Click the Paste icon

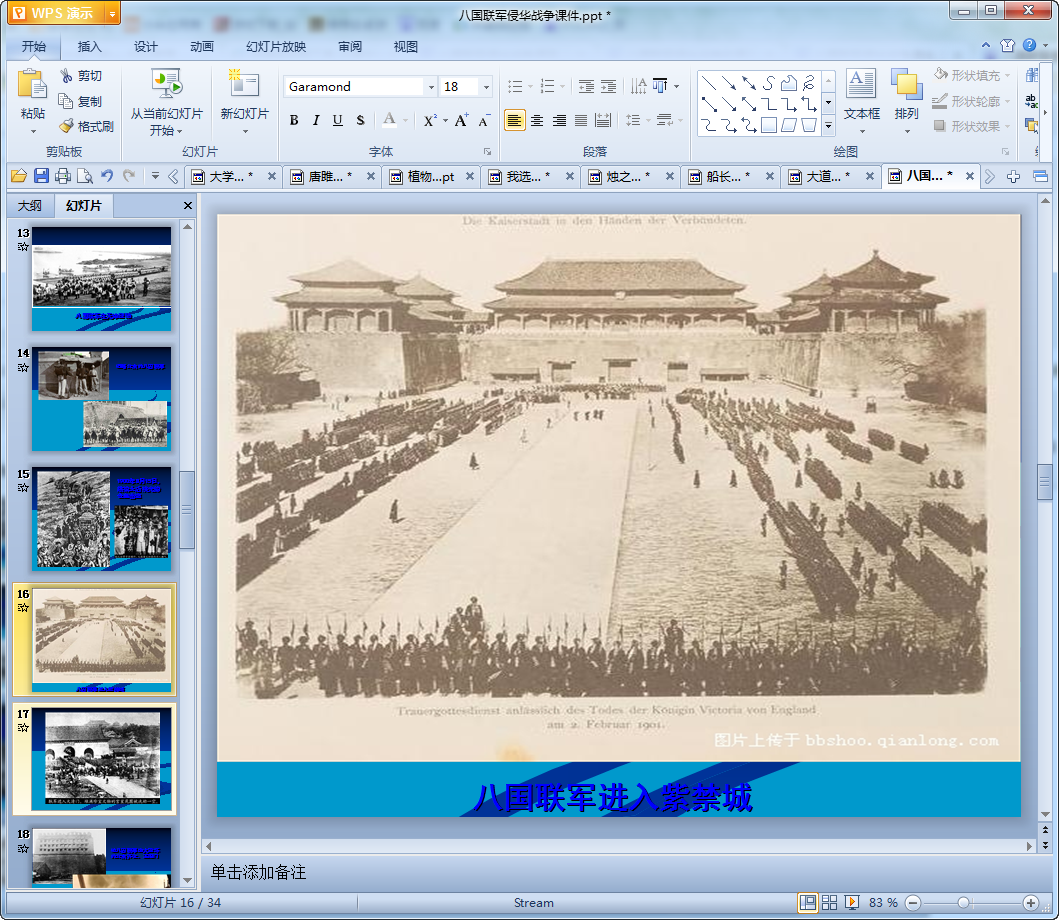(x=32, y=85)
